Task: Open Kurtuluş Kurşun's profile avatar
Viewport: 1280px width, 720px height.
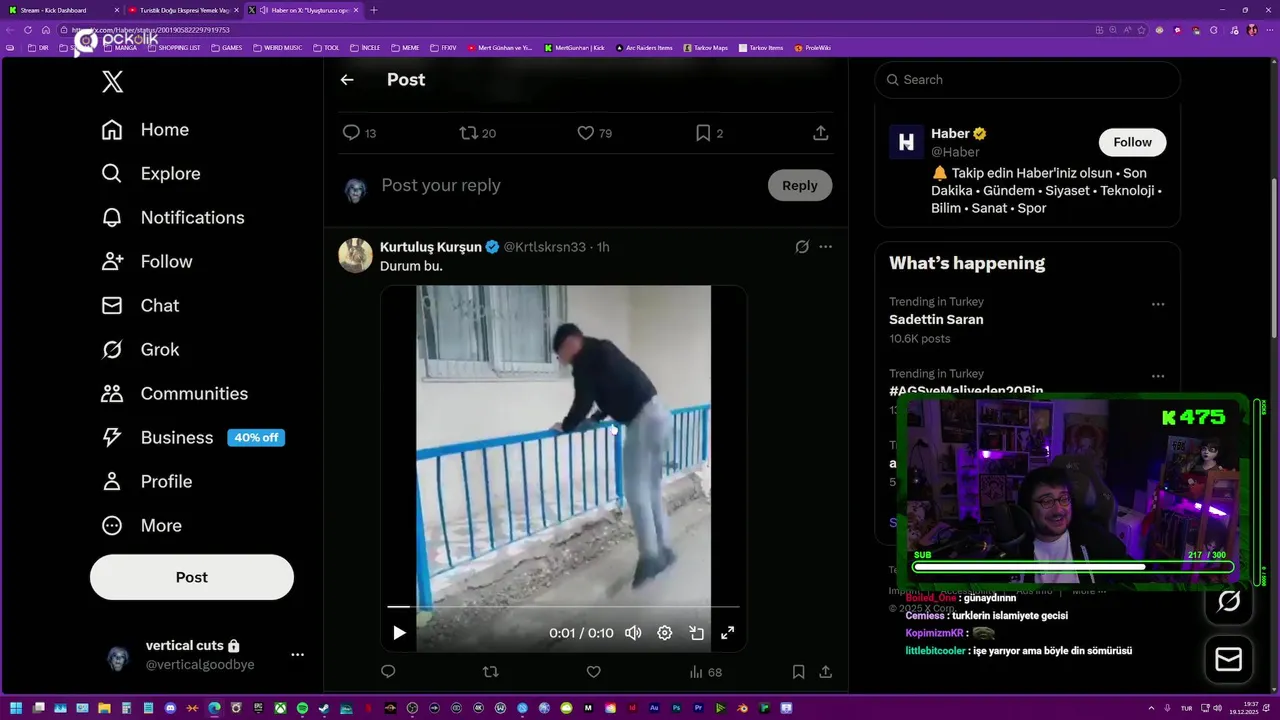Action: pyautogui.click(x=355, y=255)
